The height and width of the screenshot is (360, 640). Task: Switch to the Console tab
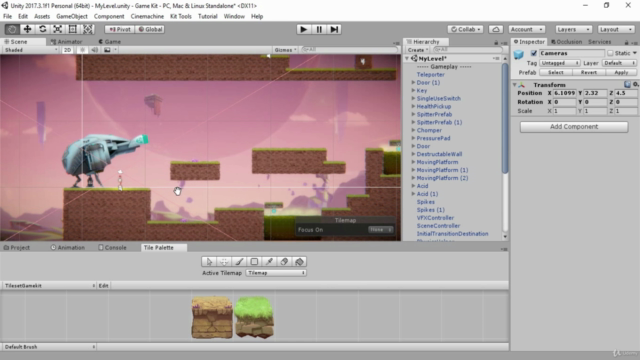coord(112,248)
